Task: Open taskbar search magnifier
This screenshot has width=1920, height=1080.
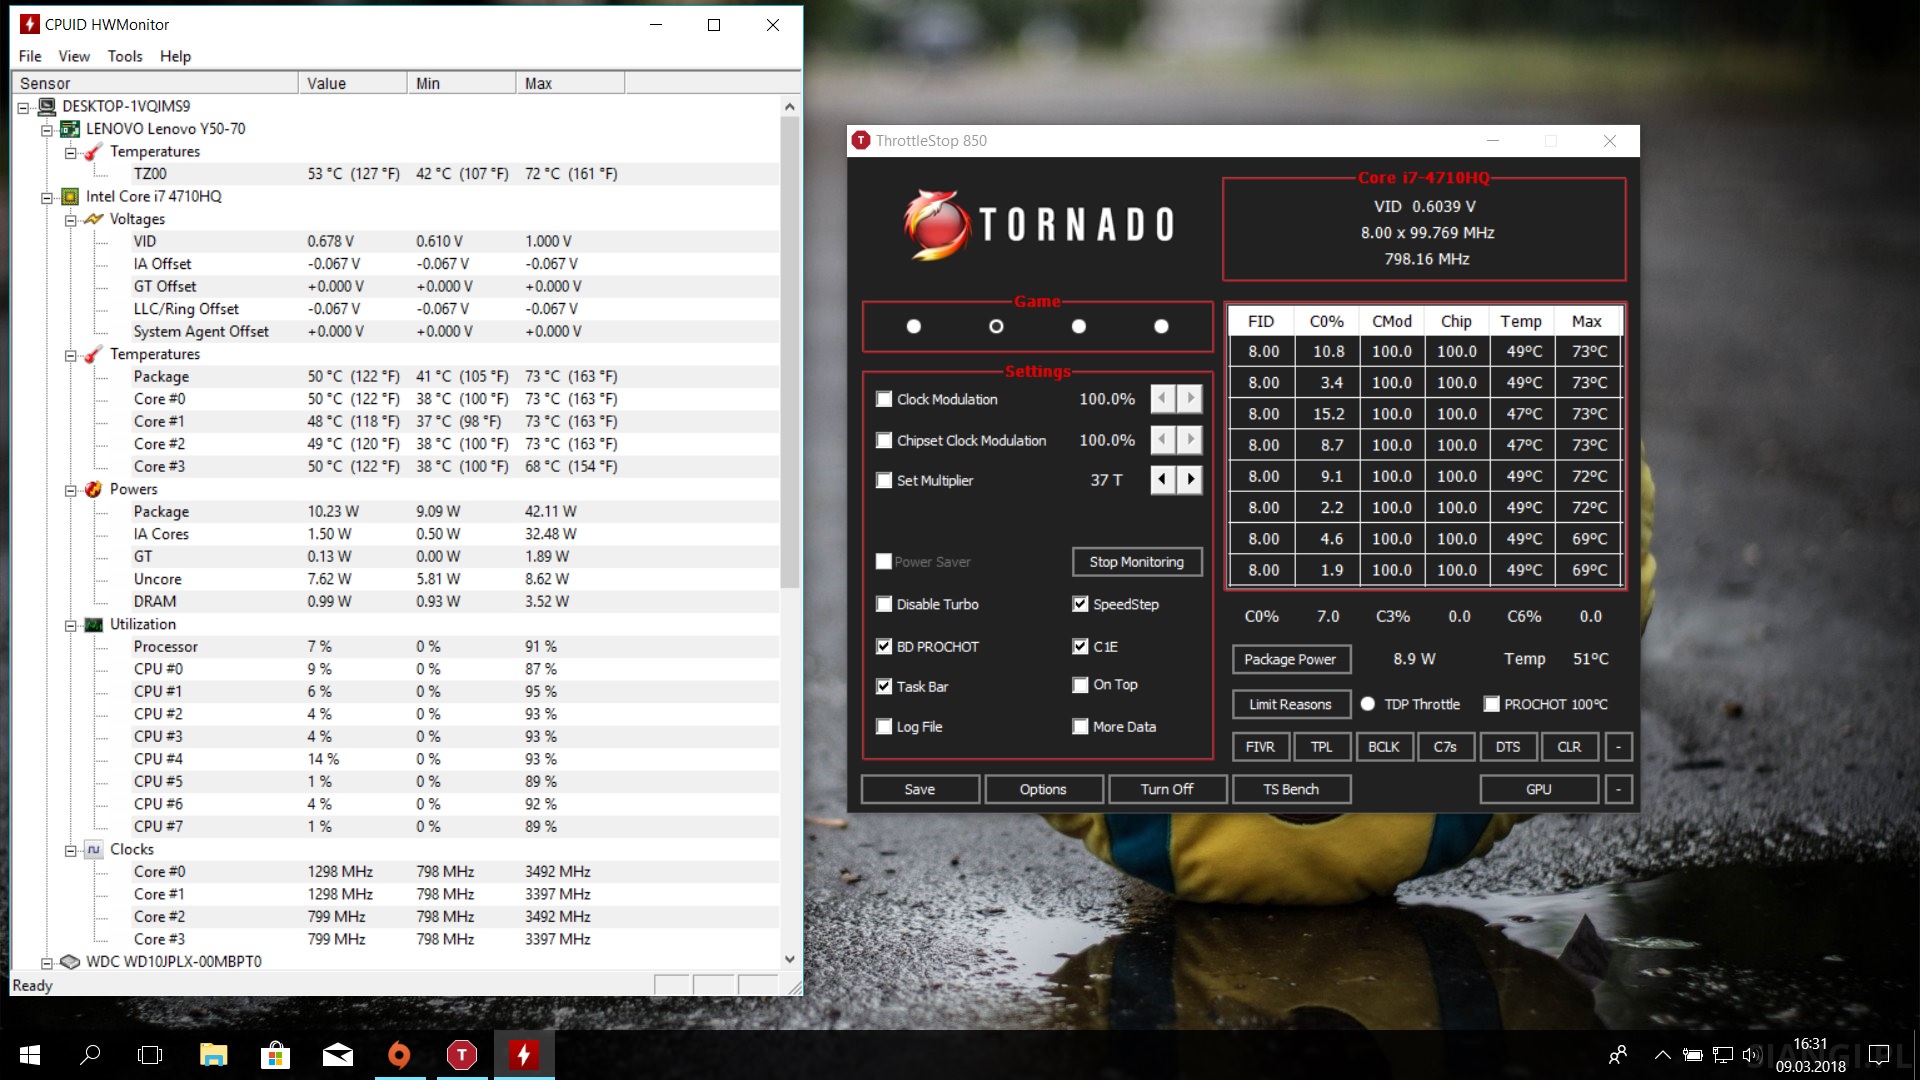Action: [x=90, y=1055]
